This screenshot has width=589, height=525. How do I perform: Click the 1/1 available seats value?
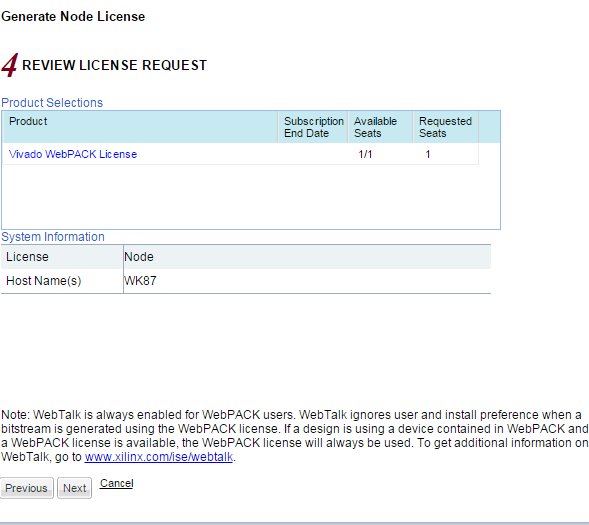(365, 154)
